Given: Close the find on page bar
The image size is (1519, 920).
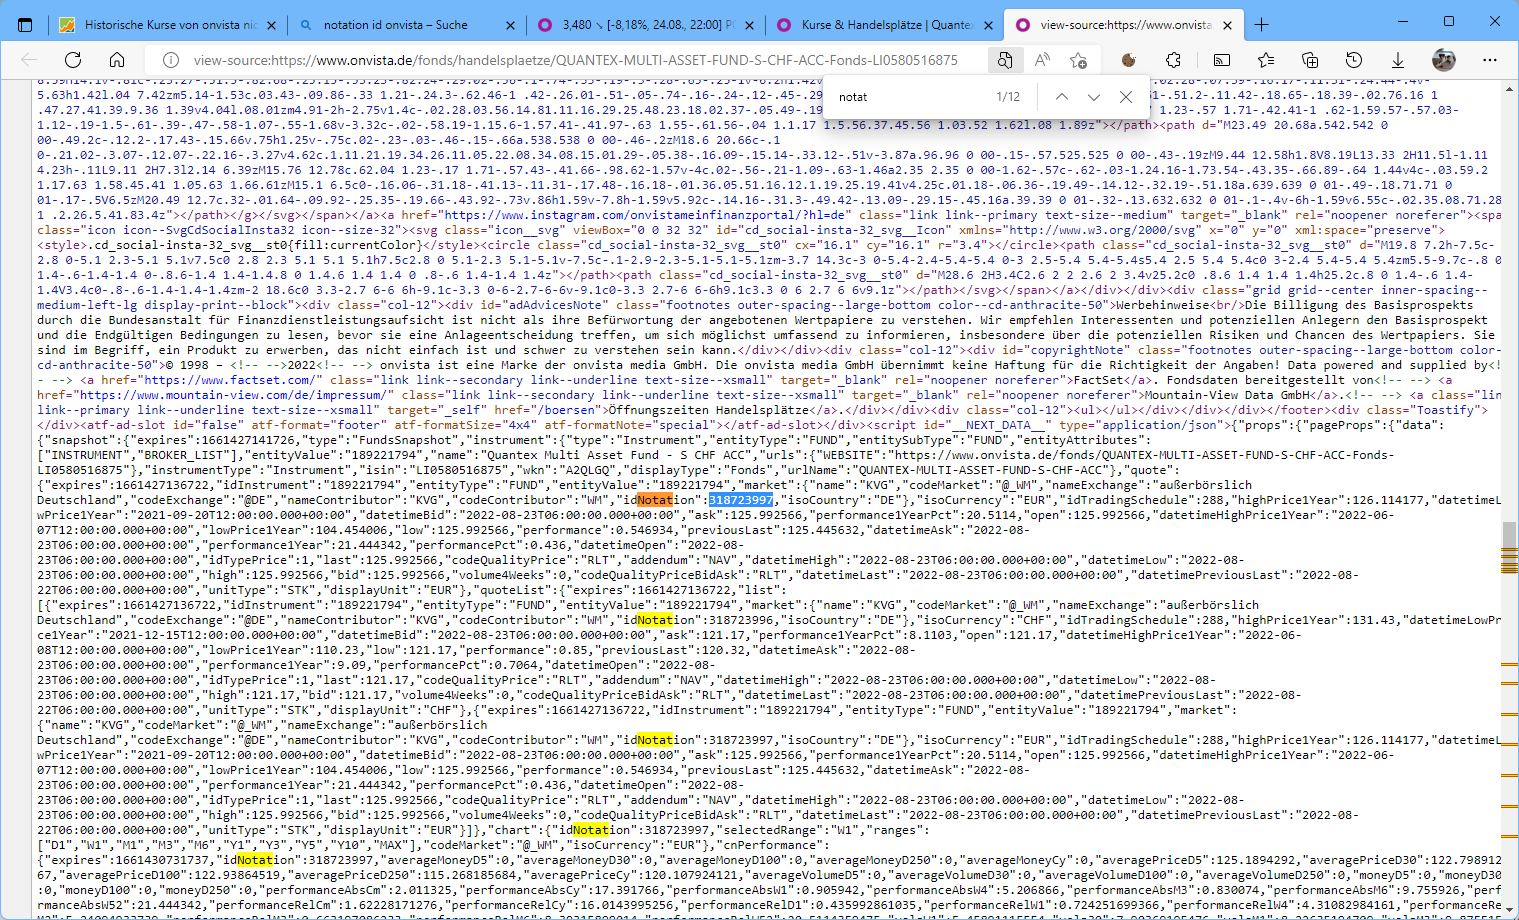Looking at the screenshot, I should click(1126, 97).
